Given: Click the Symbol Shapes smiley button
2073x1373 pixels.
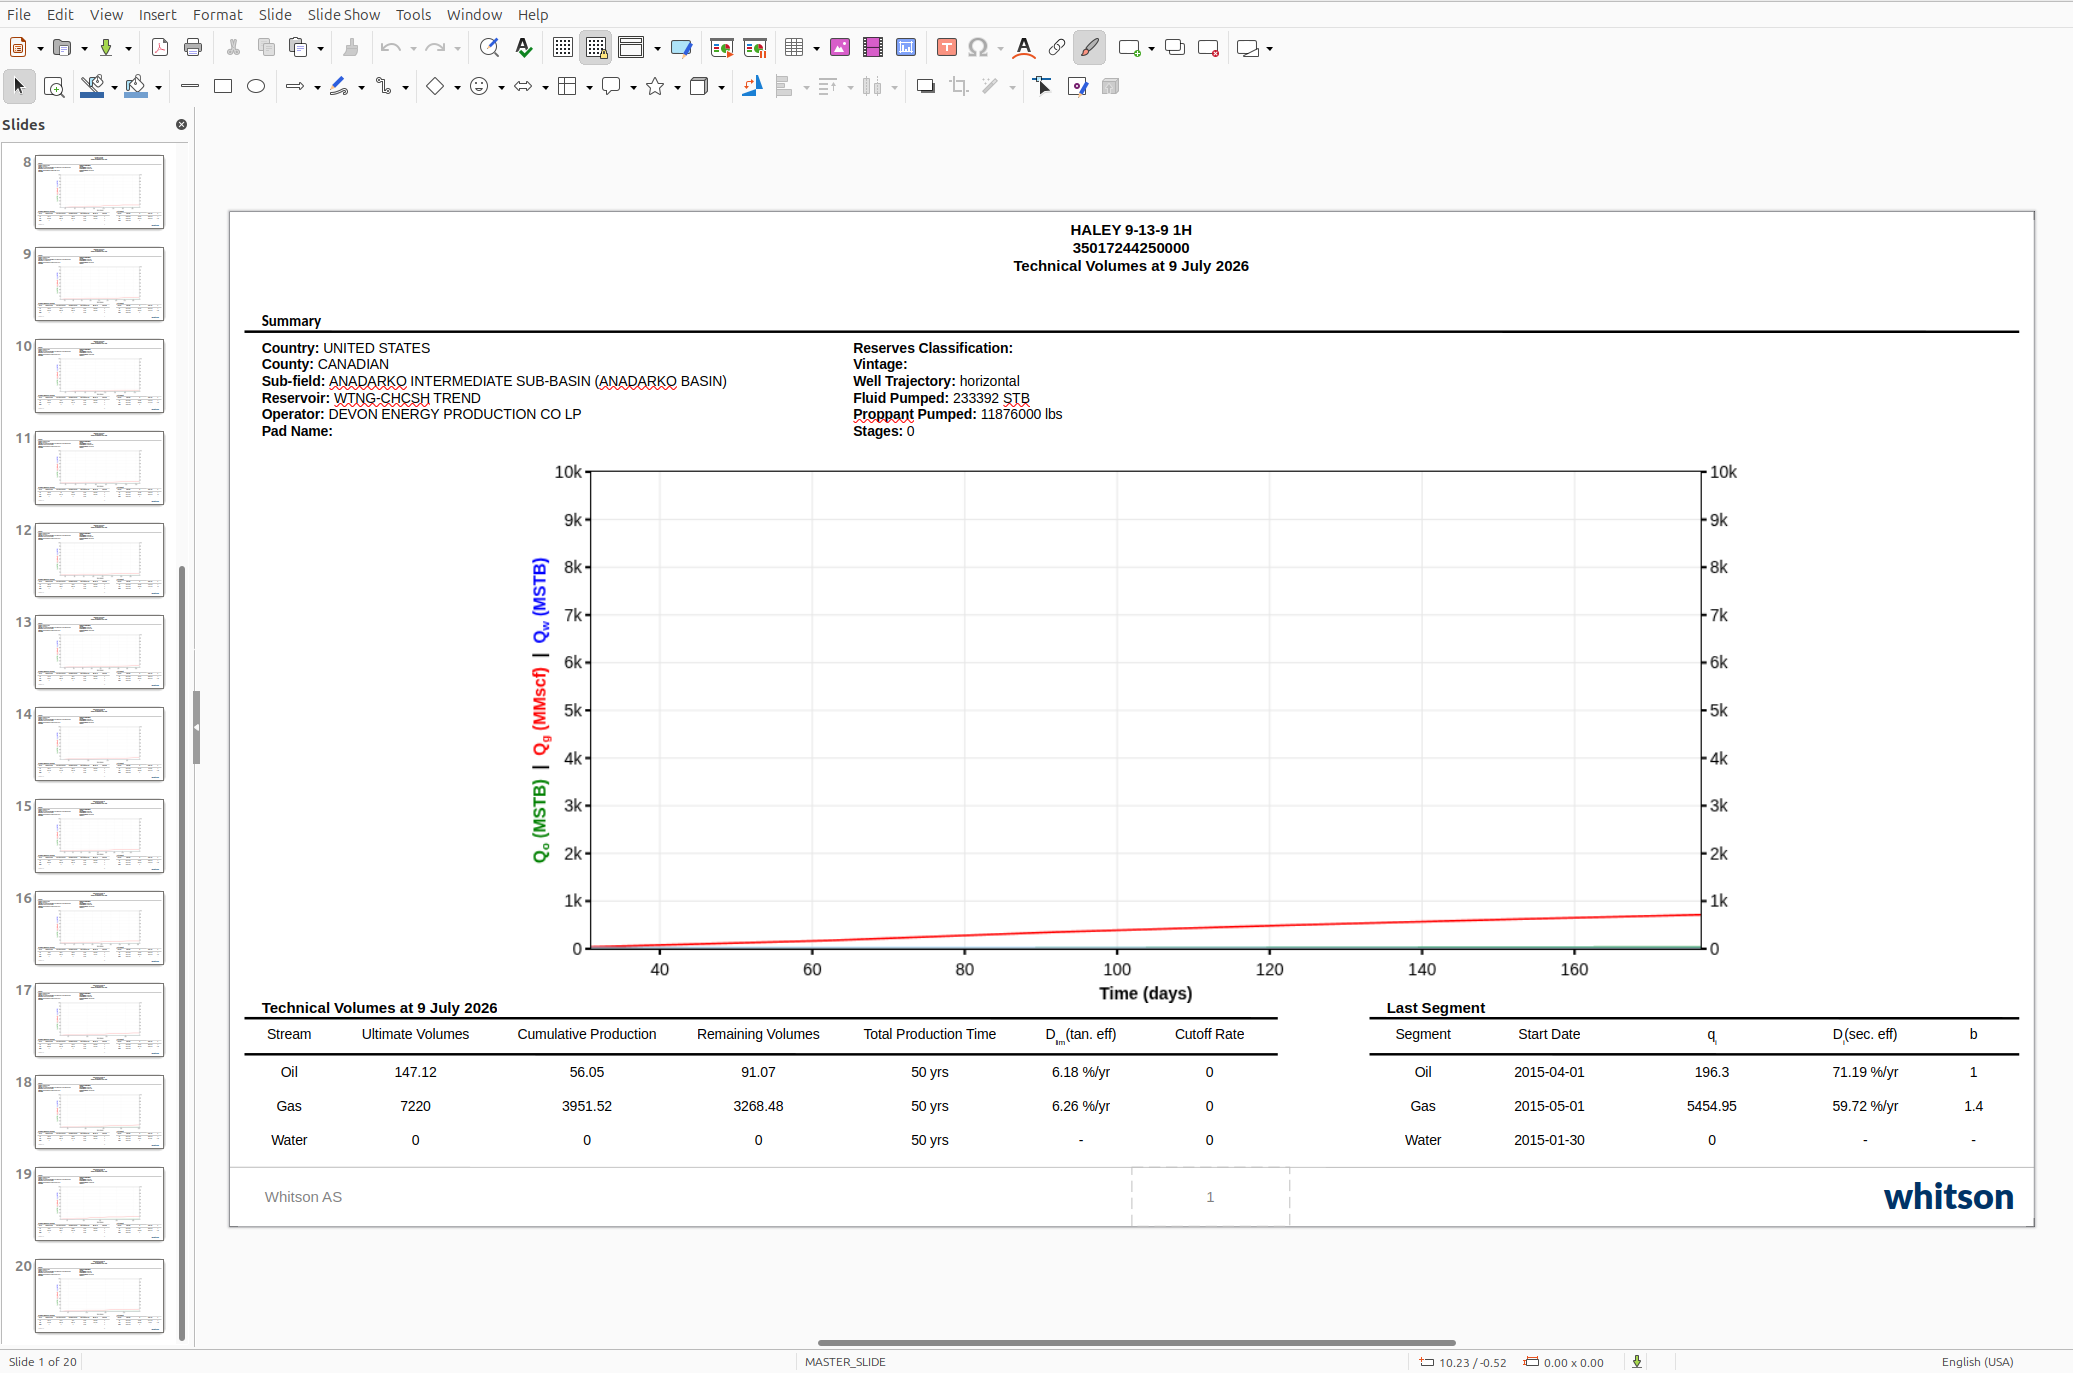Looking at the screenshot, I should click(x=479, y=87).
